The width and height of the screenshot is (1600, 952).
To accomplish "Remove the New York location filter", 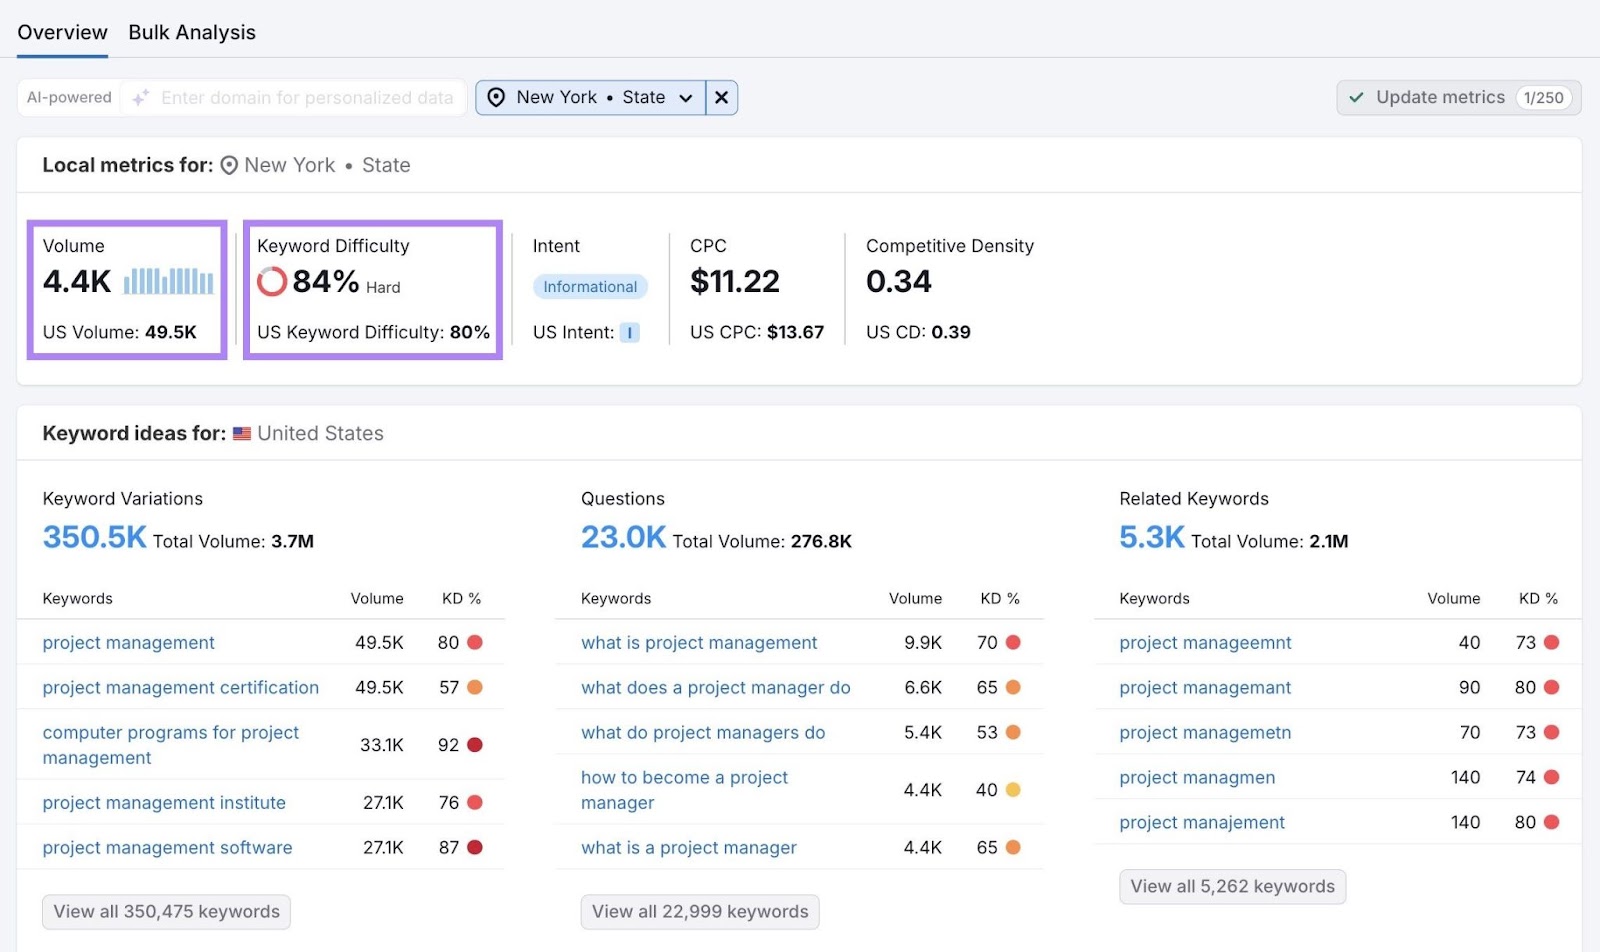I will 721,97.
